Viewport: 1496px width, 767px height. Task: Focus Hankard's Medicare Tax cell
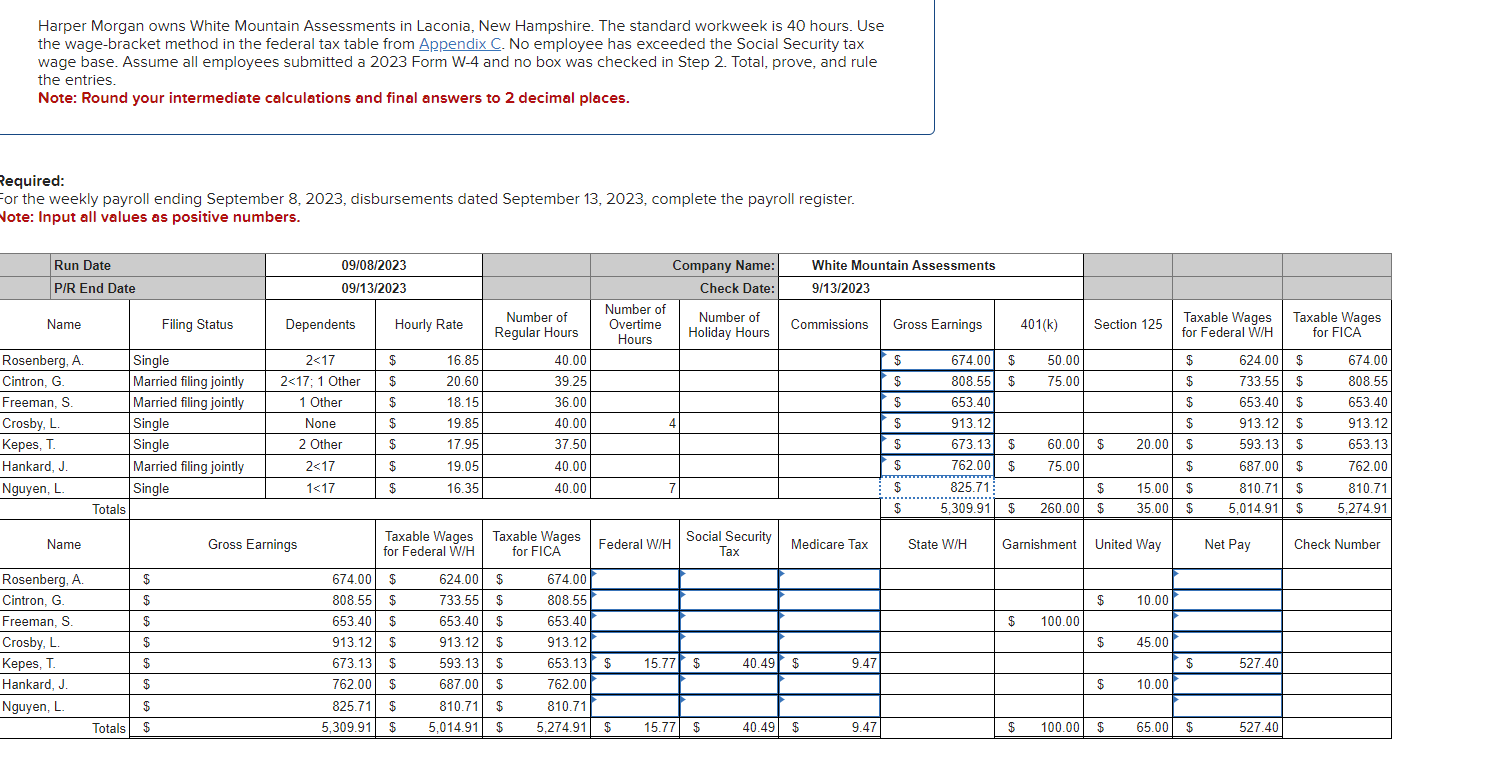pyautogui.click(x=830, y=684)
